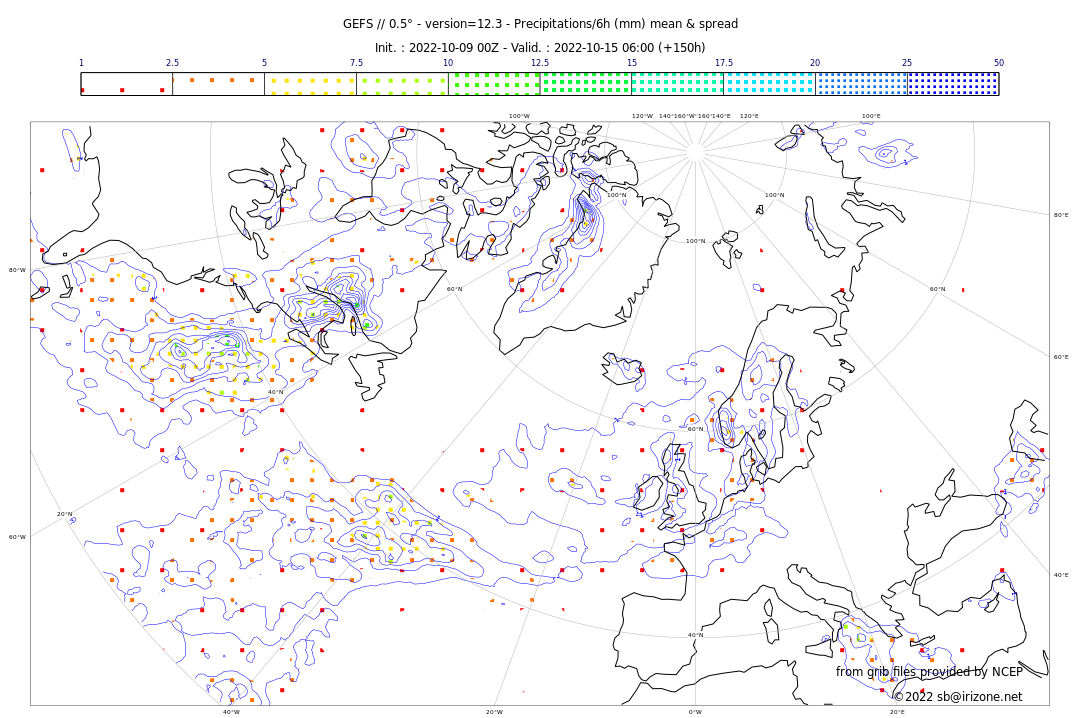Viewport: 1080px width, 718px height.
Task: Click the sb@irizone.net copyright text
Action: click(x=957, y=697)
